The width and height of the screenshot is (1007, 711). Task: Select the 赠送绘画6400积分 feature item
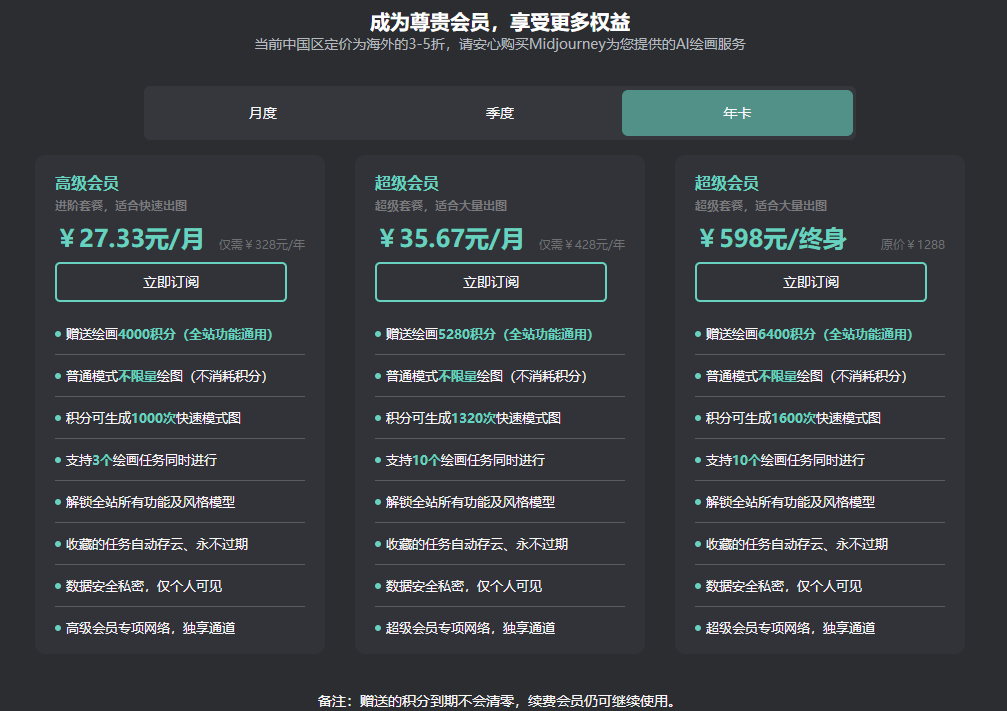[x=809, y=334]
